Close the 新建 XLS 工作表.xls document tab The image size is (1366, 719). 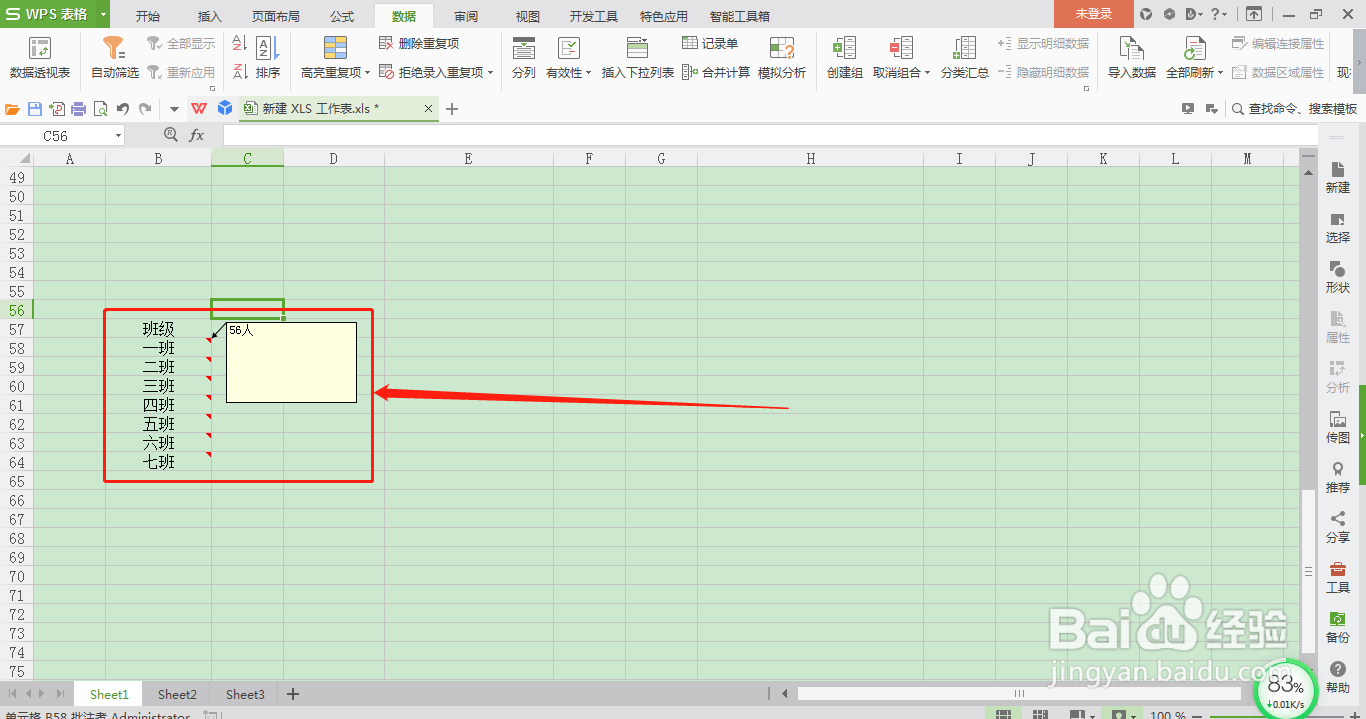428,109
